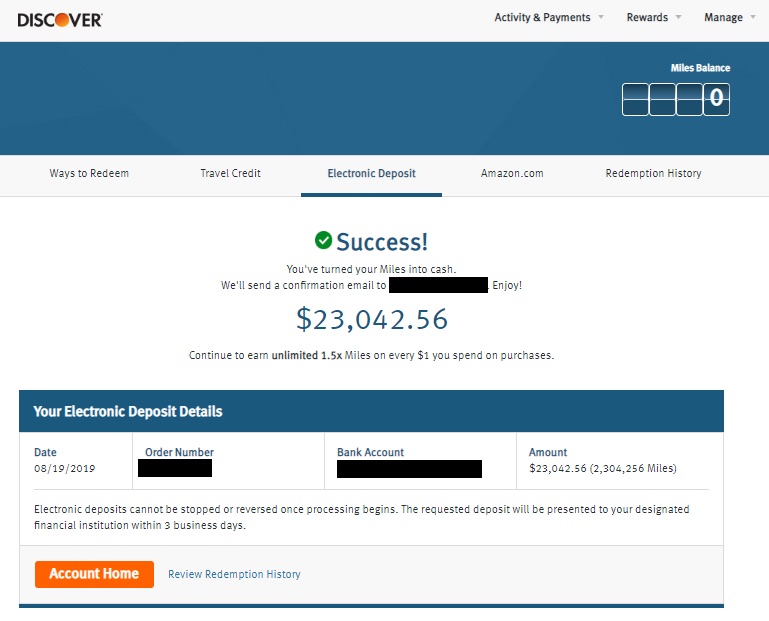Click the Order Number label
This screenshot has height=621, width=769.
[x=179, y=452]
